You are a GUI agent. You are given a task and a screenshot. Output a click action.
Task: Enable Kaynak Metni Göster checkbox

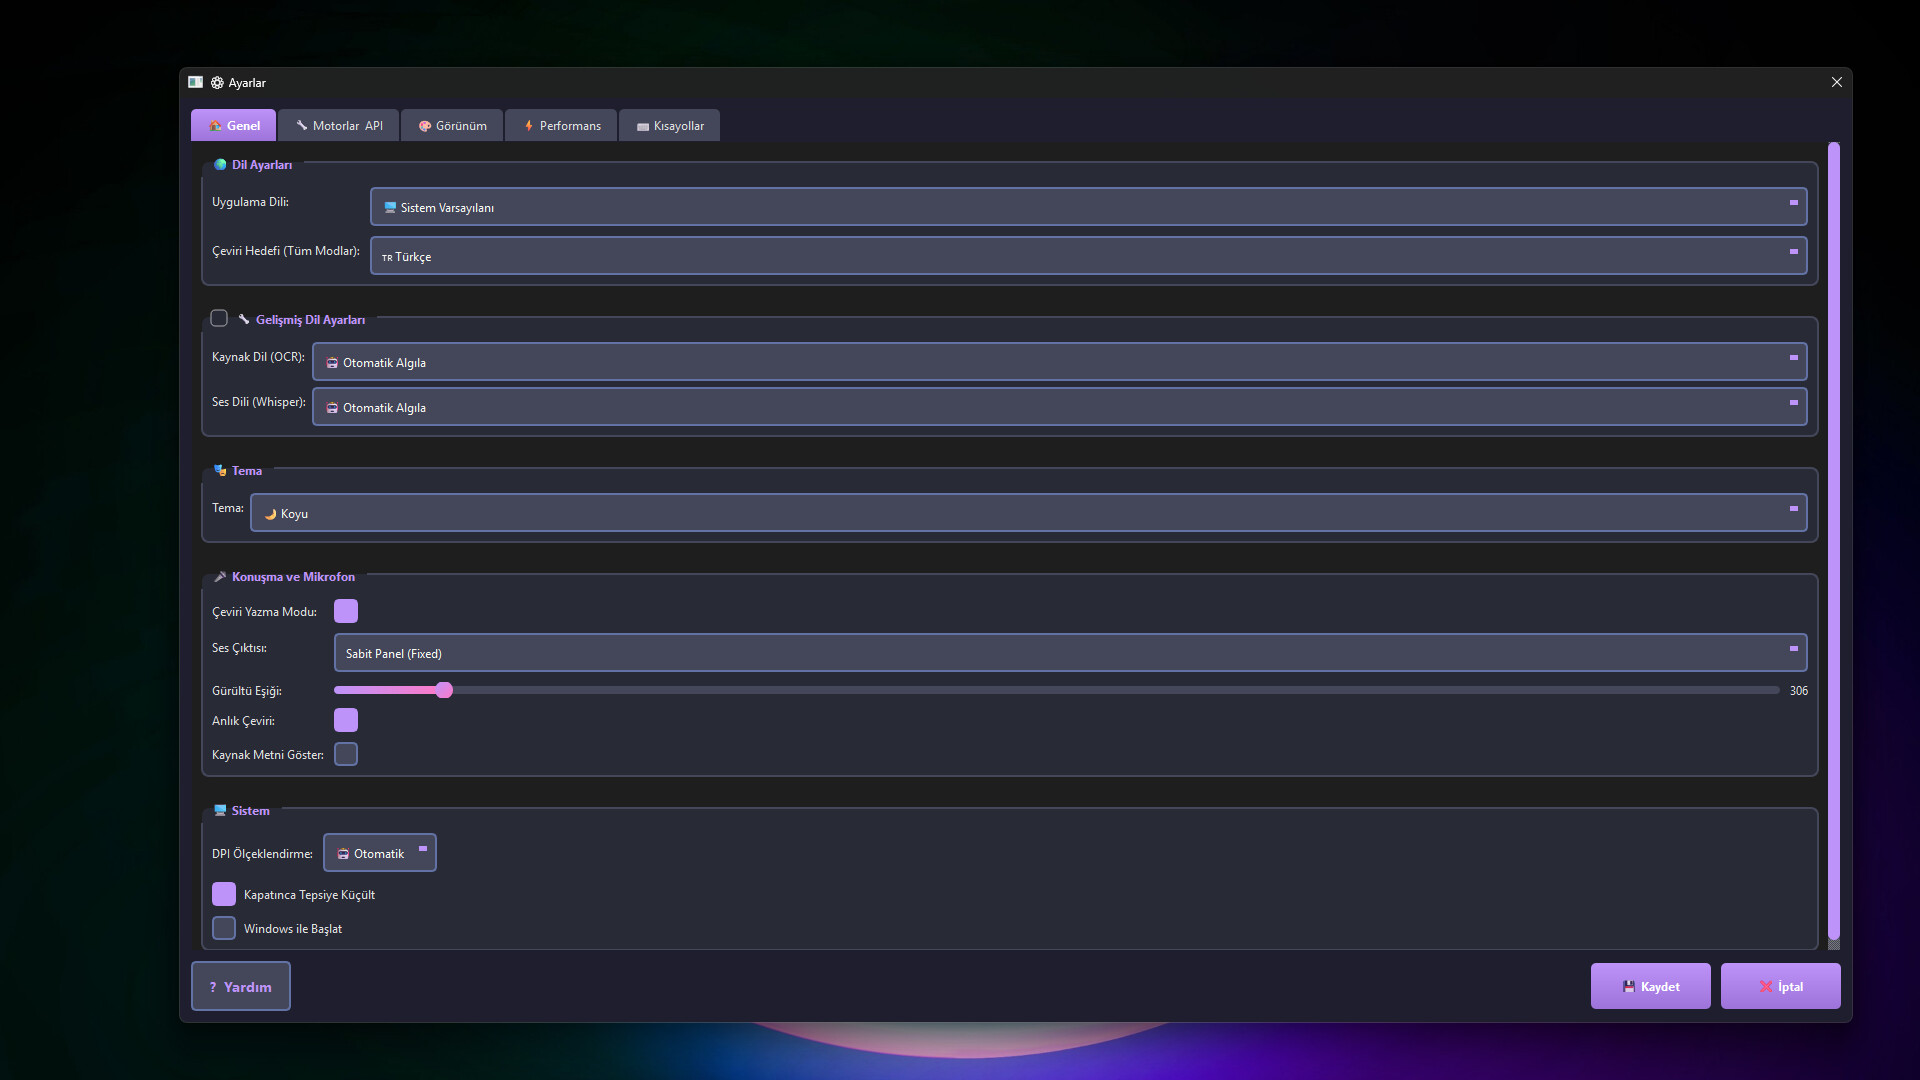(x=346, y=754)
